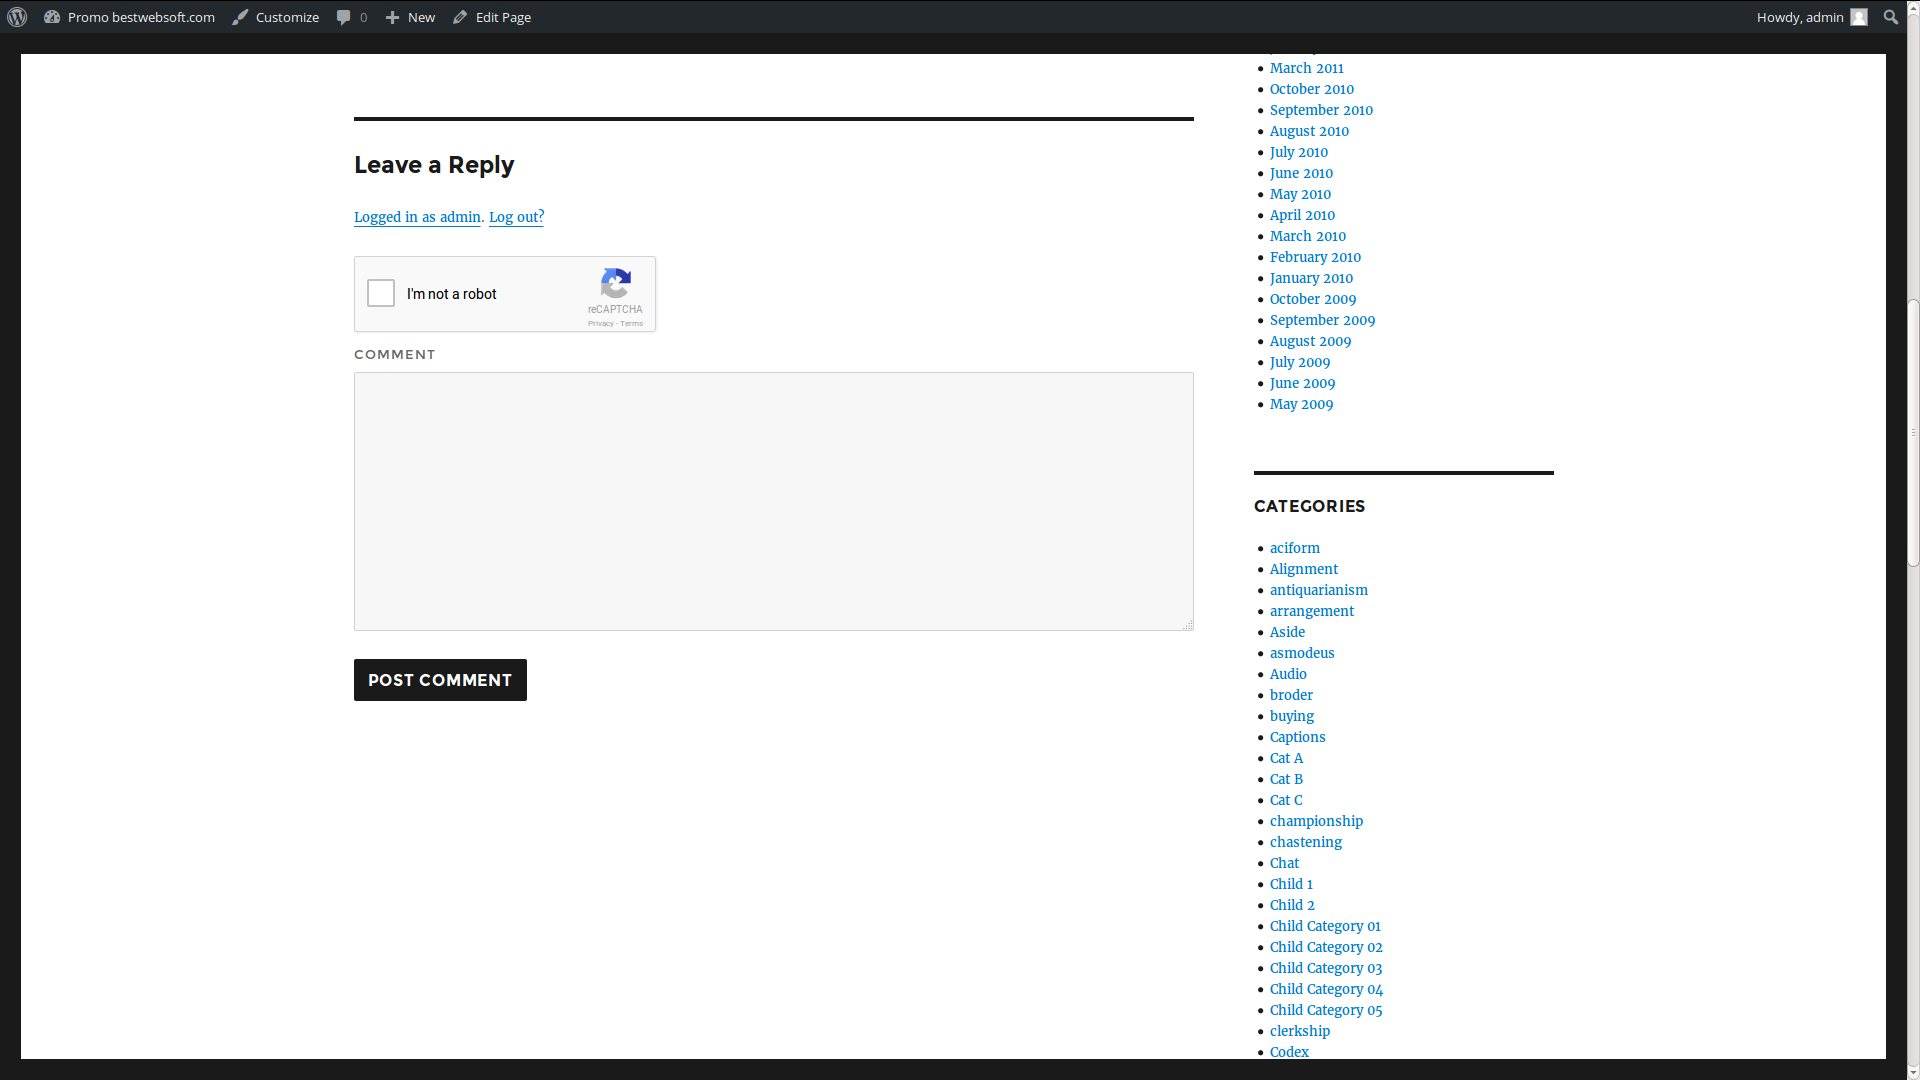Click the reCAPTCHA Privacy link
This screenshot has height=1080, width=1920.
tap(600, 323)
